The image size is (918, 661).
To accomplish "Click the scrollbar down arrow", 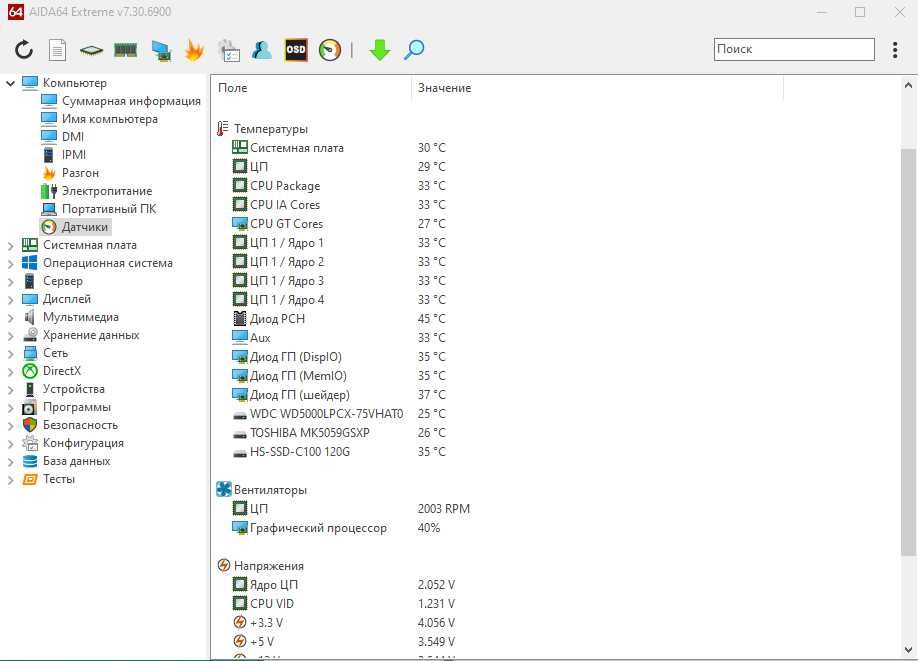I will click(908, 649).
